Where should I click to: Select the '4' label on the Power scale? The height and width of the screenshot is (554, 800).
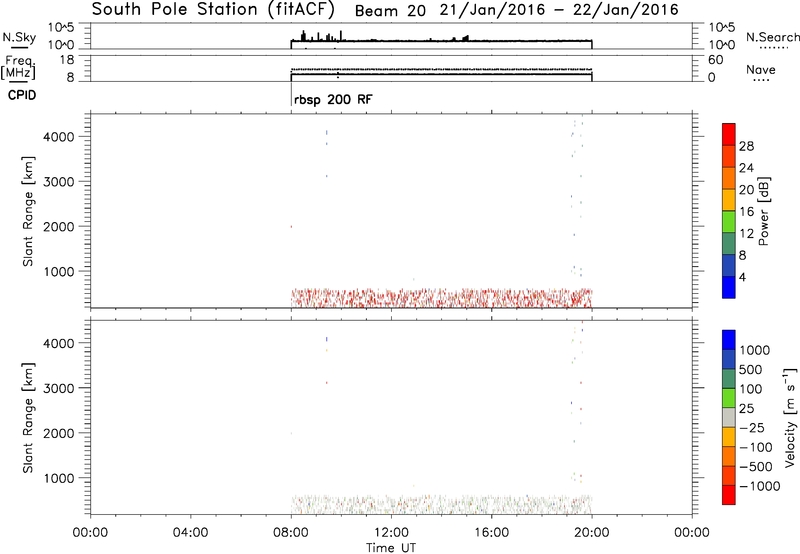742,277
